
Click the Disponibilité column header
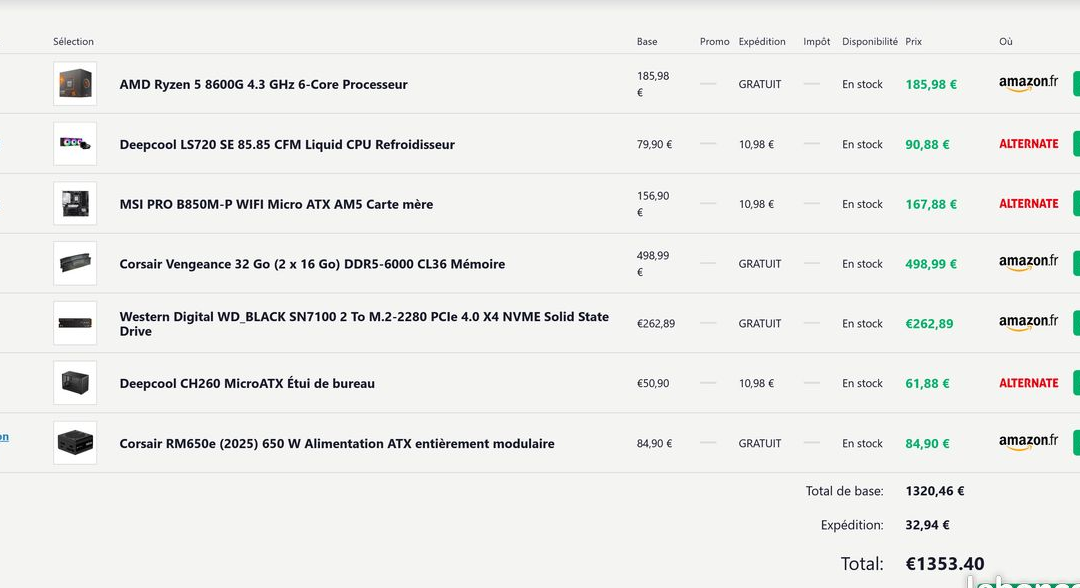tap(869, 41)
